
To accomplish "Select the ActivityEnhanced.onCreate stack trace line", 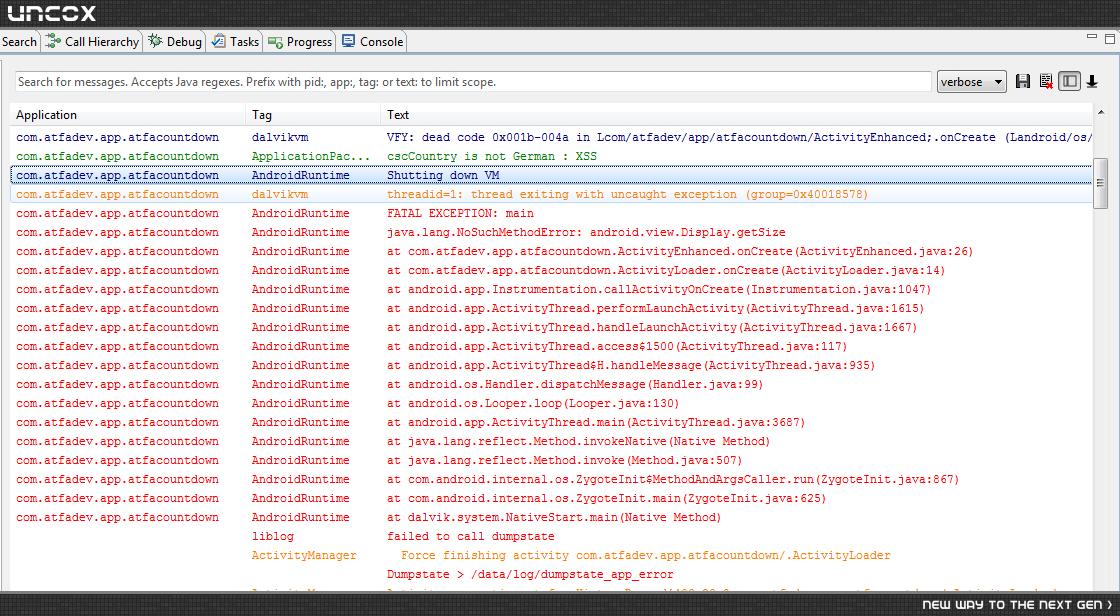I will [551, 251].
